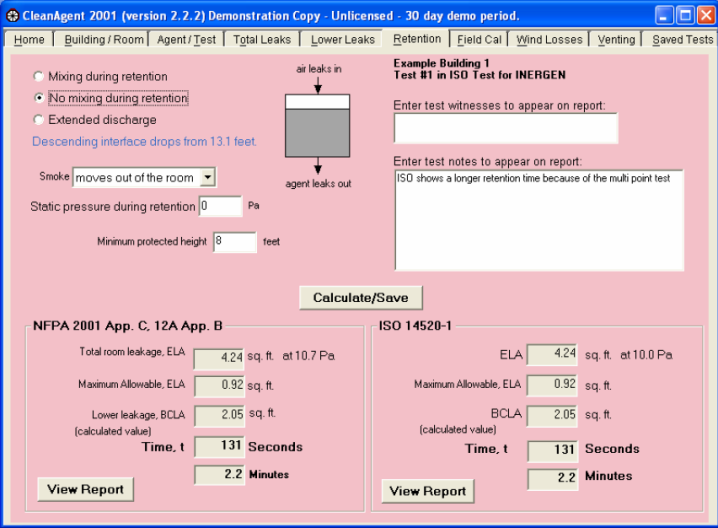Click the ISO BCLA value field
Image resolution: width=718 pixels, height=528 pixels.
[x=552, y=416]
